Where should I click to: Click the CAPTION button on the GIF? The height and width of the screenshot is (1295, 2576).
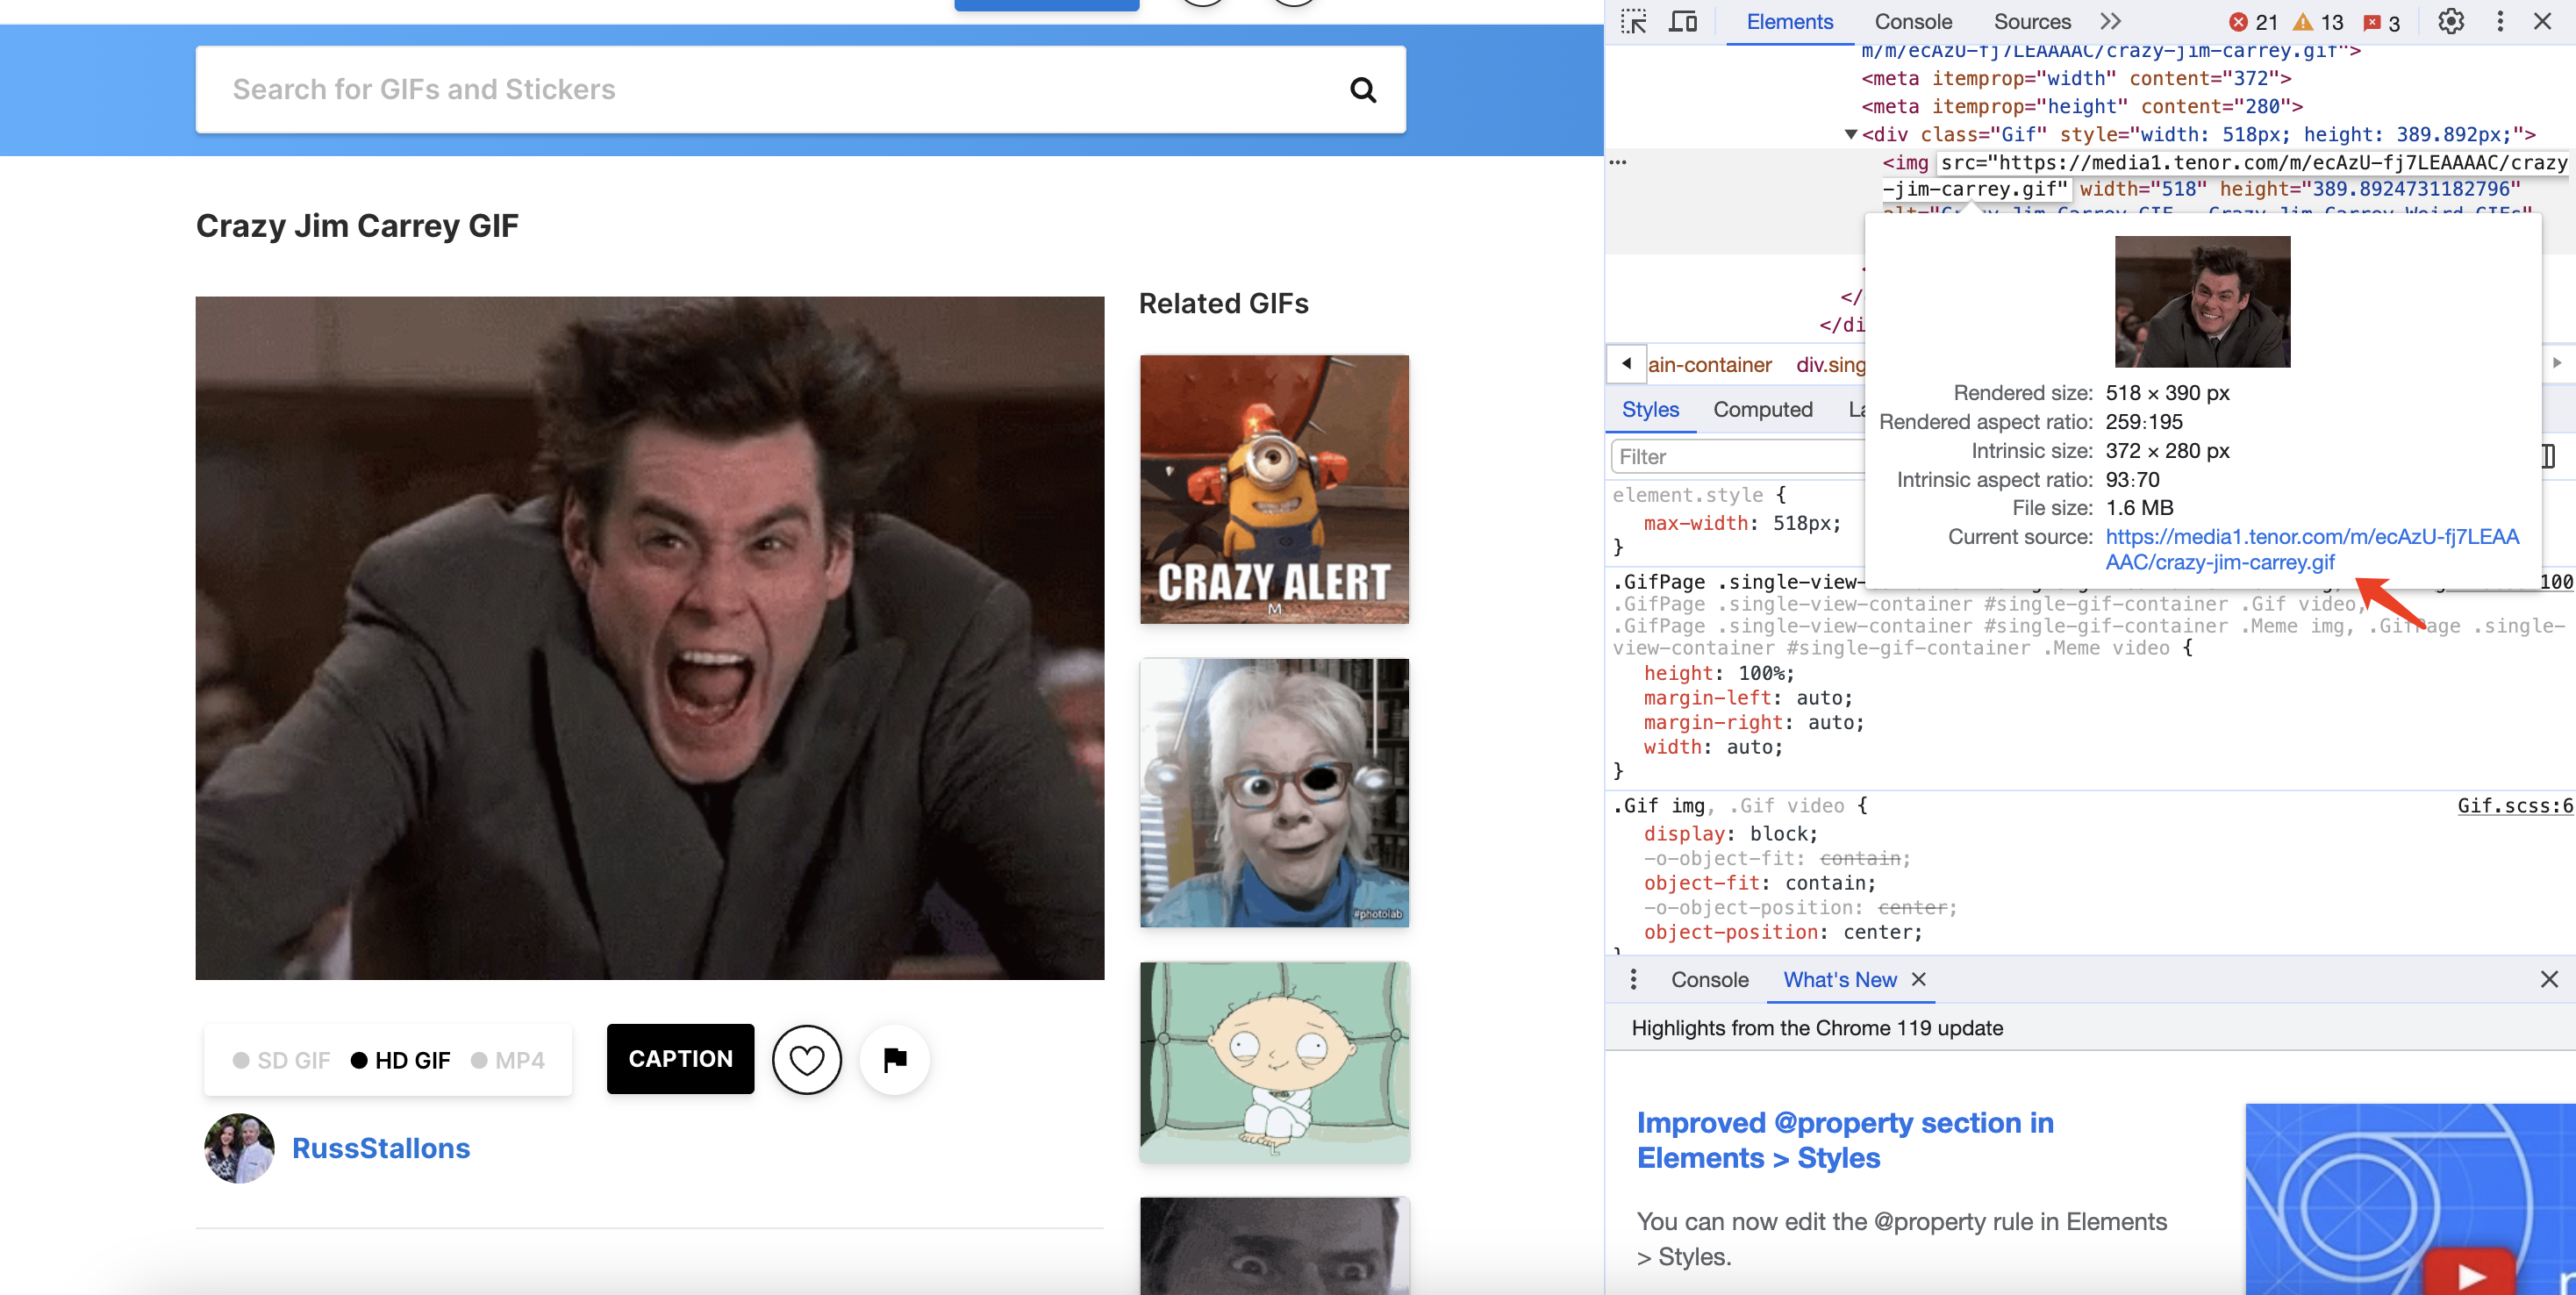click(x=679, y=1059)
